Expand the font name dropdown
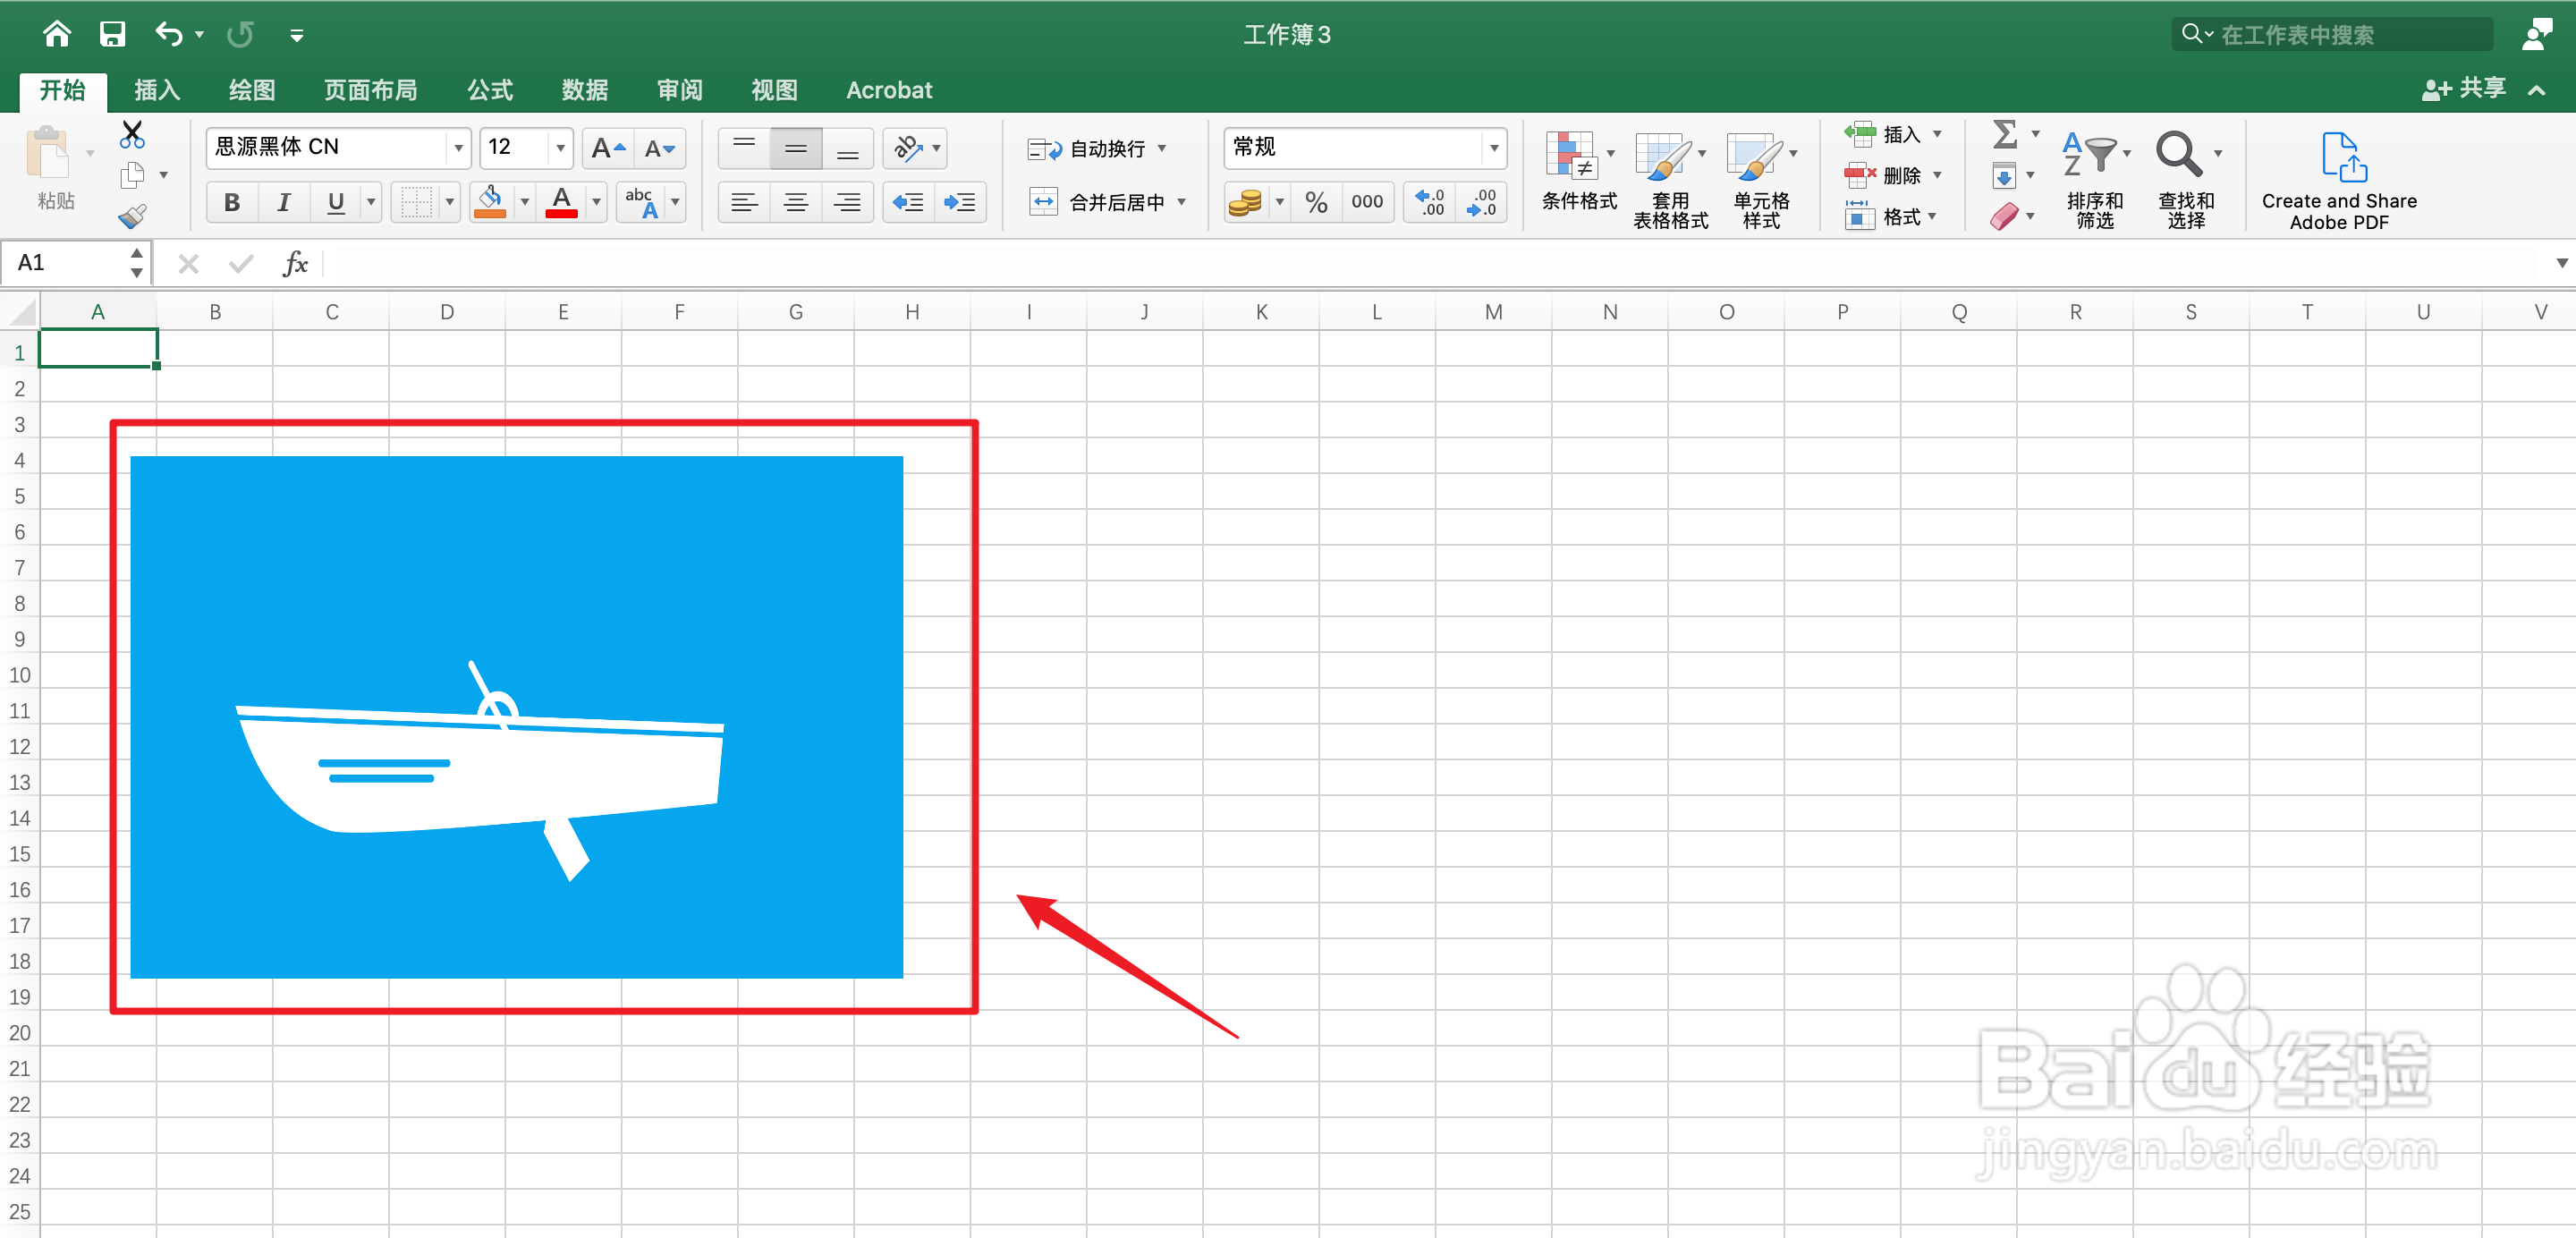The width and height of the screenshot is (2576, 1238). tap(458, 148)
